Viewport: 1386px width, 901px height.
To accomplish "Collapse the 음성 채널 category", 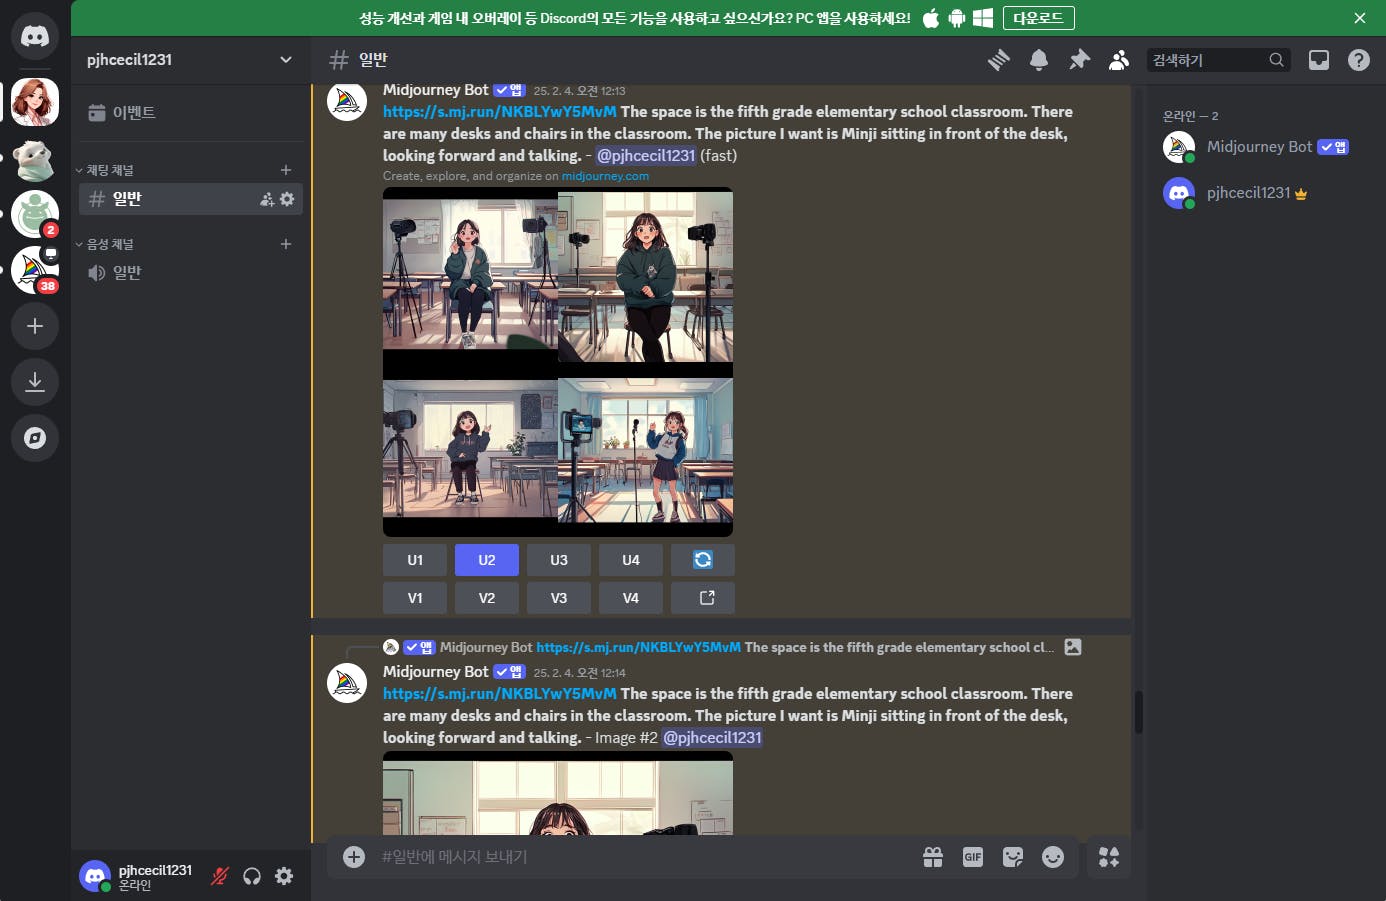I will (109, 244).
